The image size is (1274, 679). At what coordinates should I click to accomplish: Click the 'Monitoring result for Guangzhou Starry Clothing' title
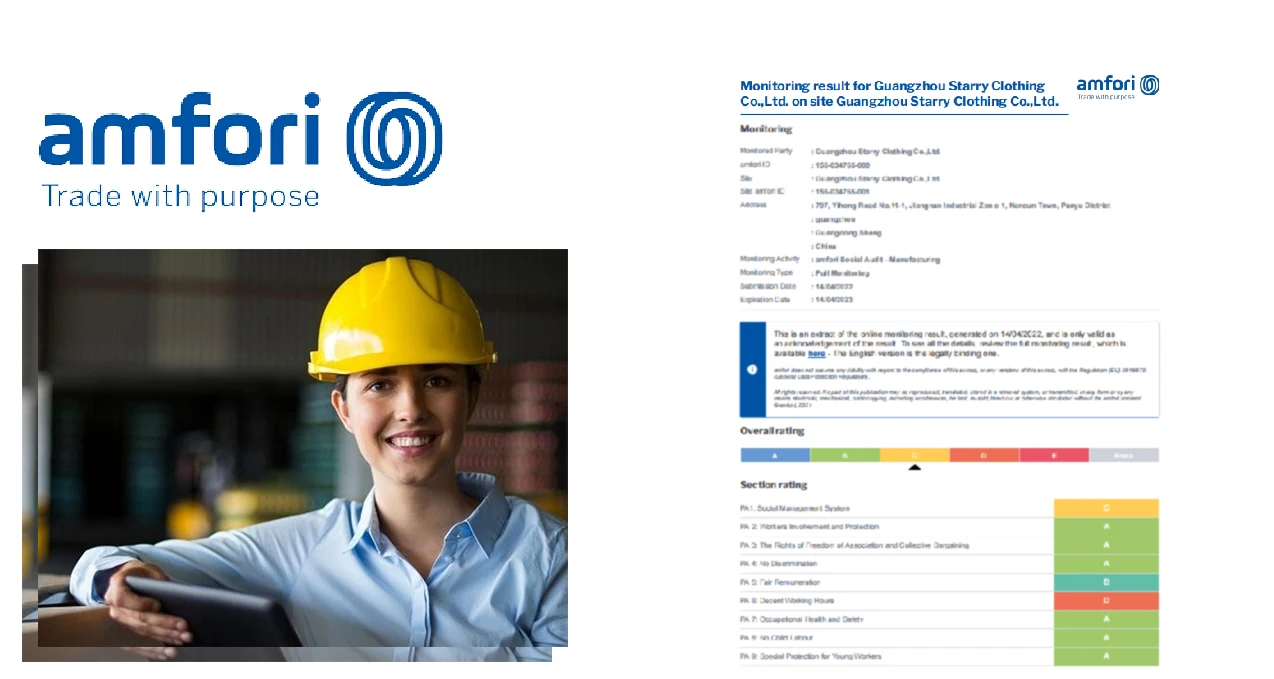pyautogui.click(x=899, y=93)
